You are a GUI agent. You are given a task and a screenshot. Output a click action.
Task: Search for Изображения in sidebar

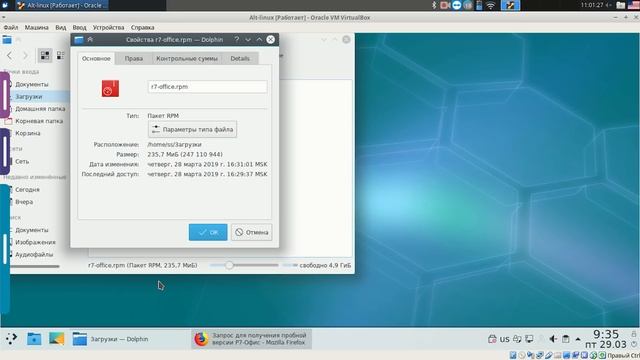[x=35, y=242]
